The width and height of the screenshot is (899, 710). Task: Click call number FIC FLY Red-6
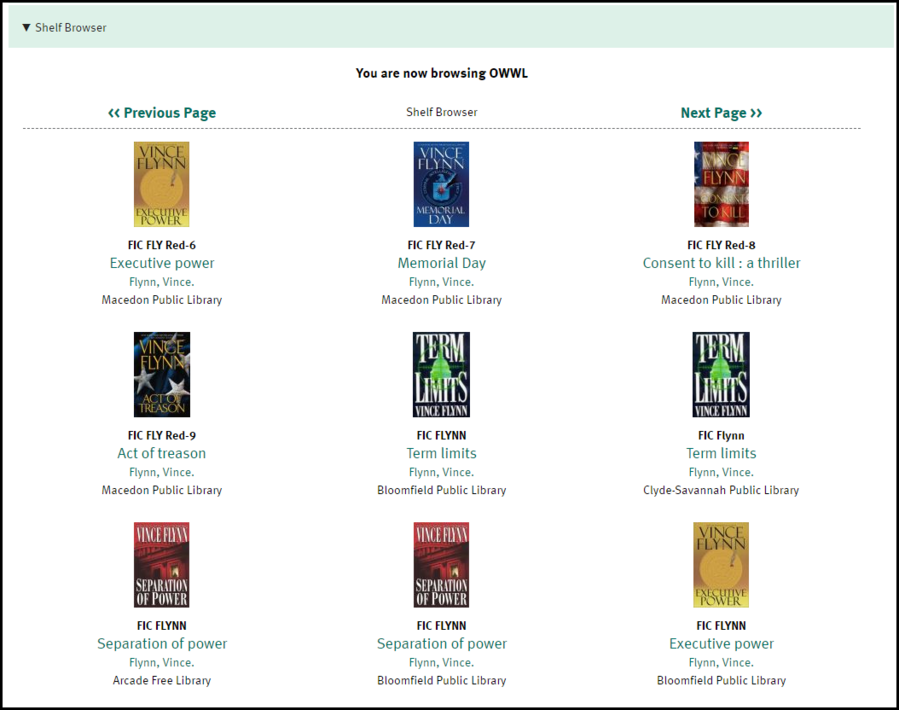[162, 245]
